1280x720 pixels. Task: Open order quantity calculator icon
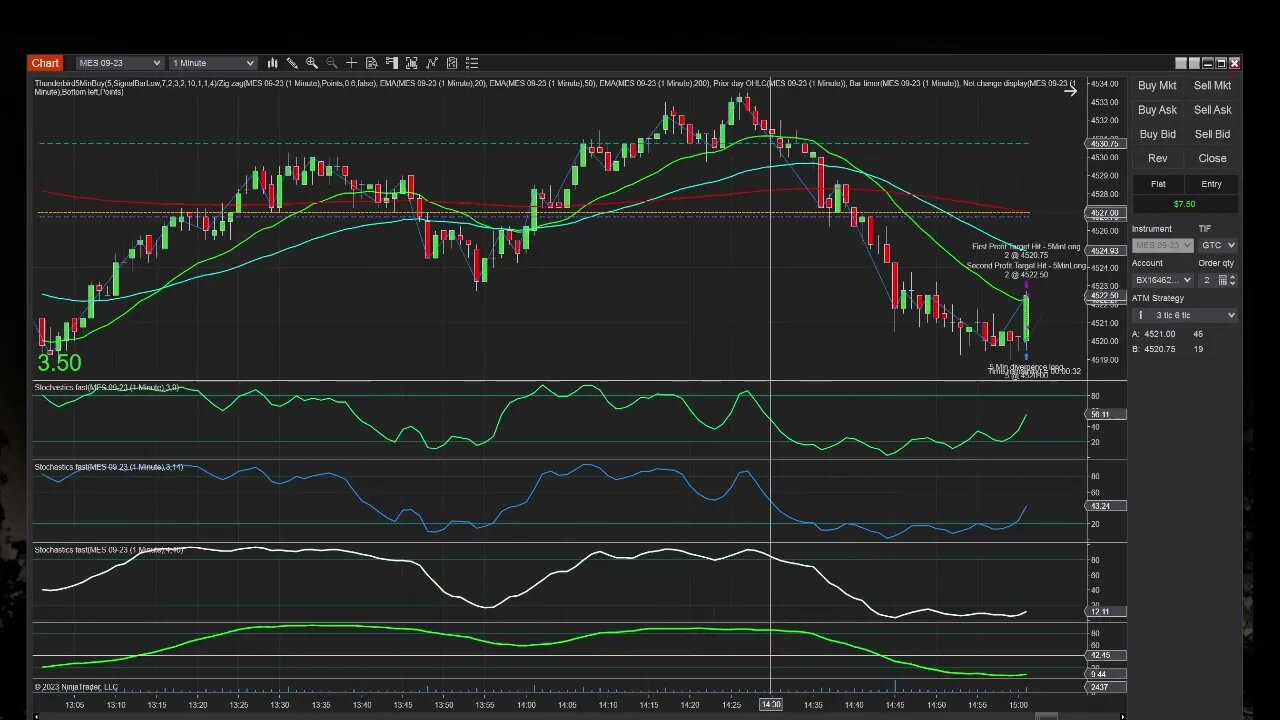tap(1222, 280)
